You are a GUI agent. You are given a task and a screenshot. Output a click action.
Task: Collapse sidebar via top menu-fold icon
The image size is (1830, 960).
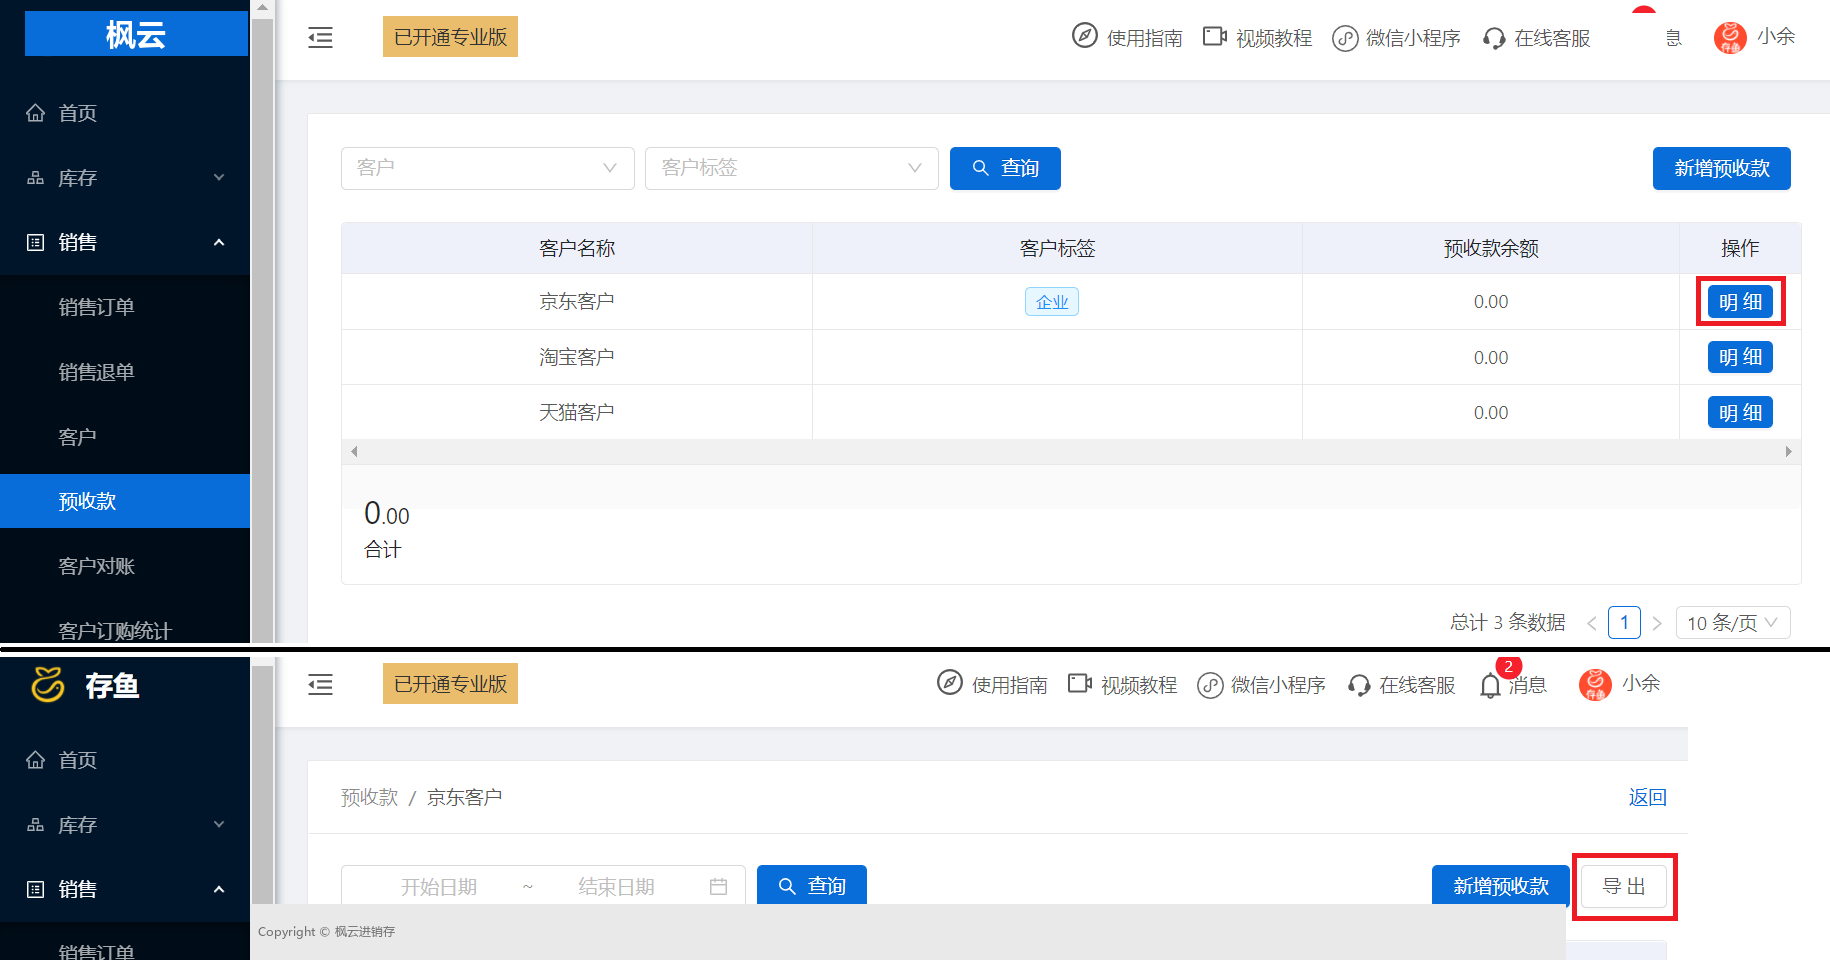[320, 38]
